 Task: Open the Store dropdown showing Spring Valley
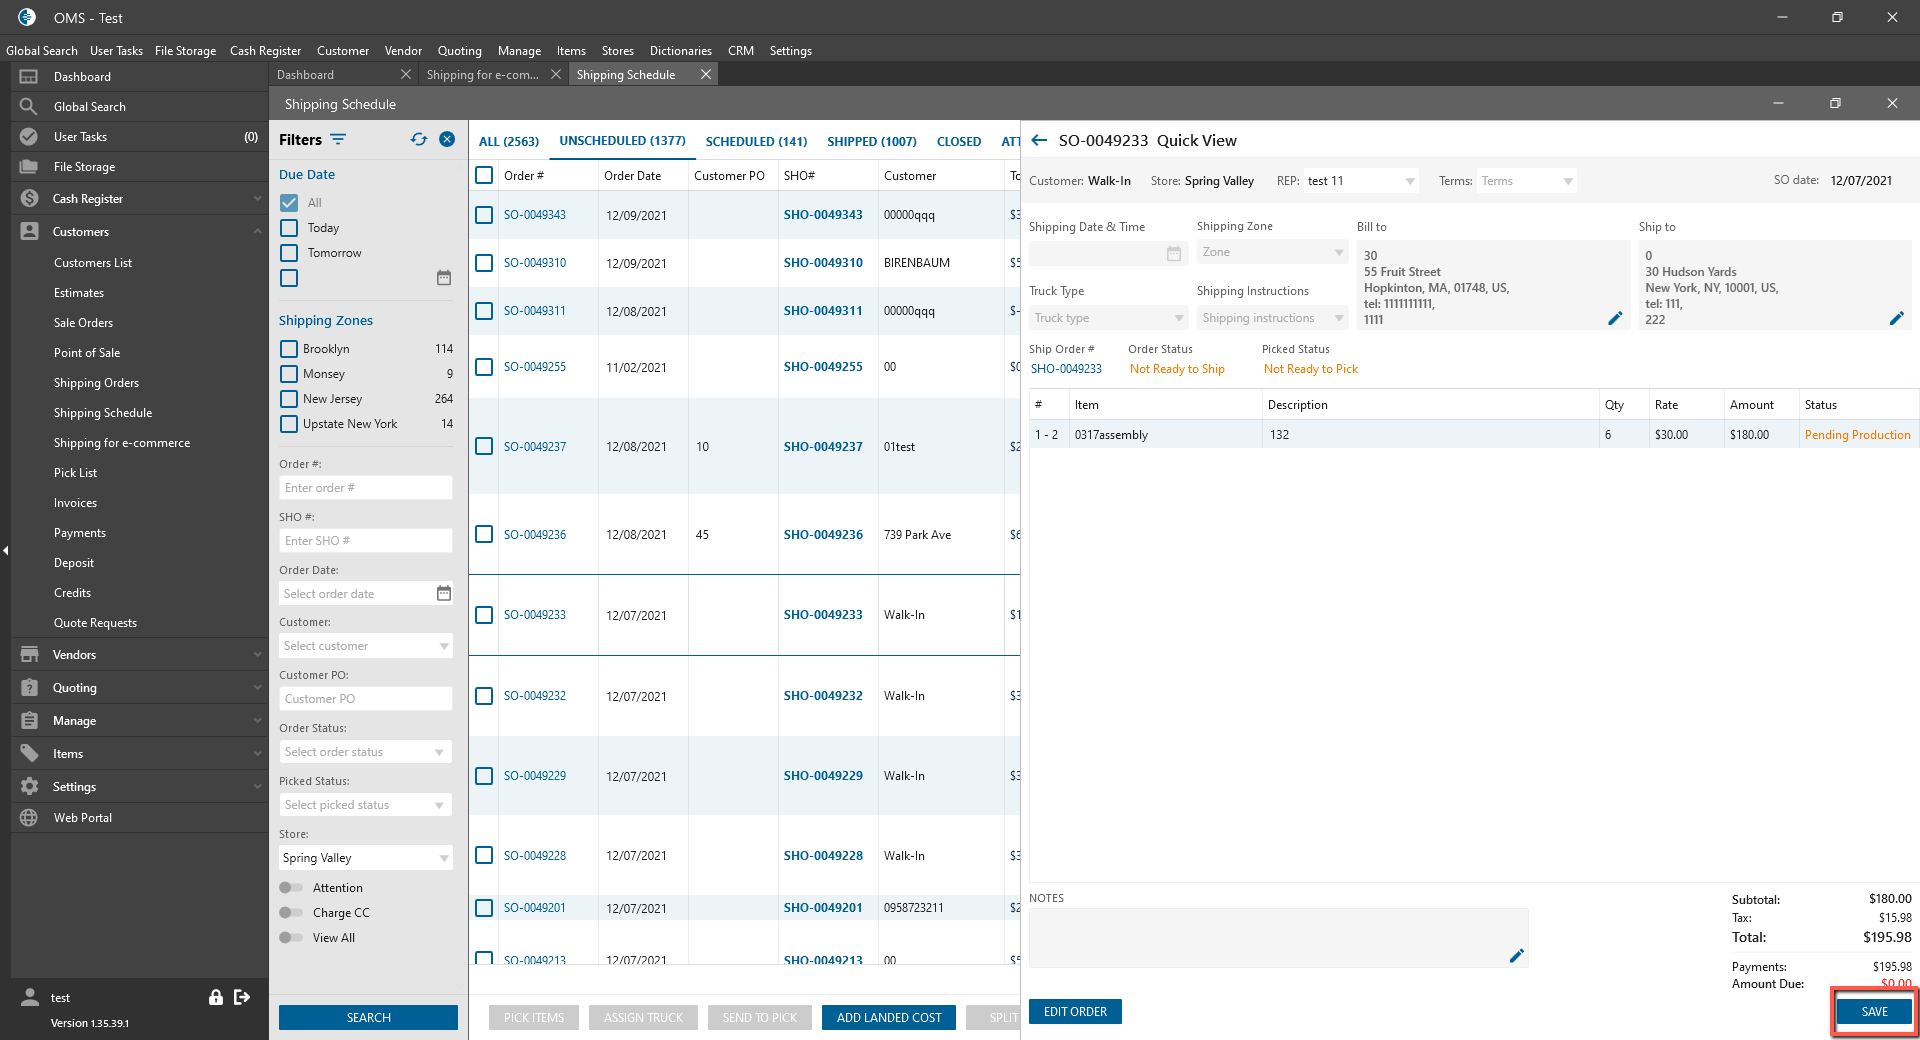(x=365, y=858)
